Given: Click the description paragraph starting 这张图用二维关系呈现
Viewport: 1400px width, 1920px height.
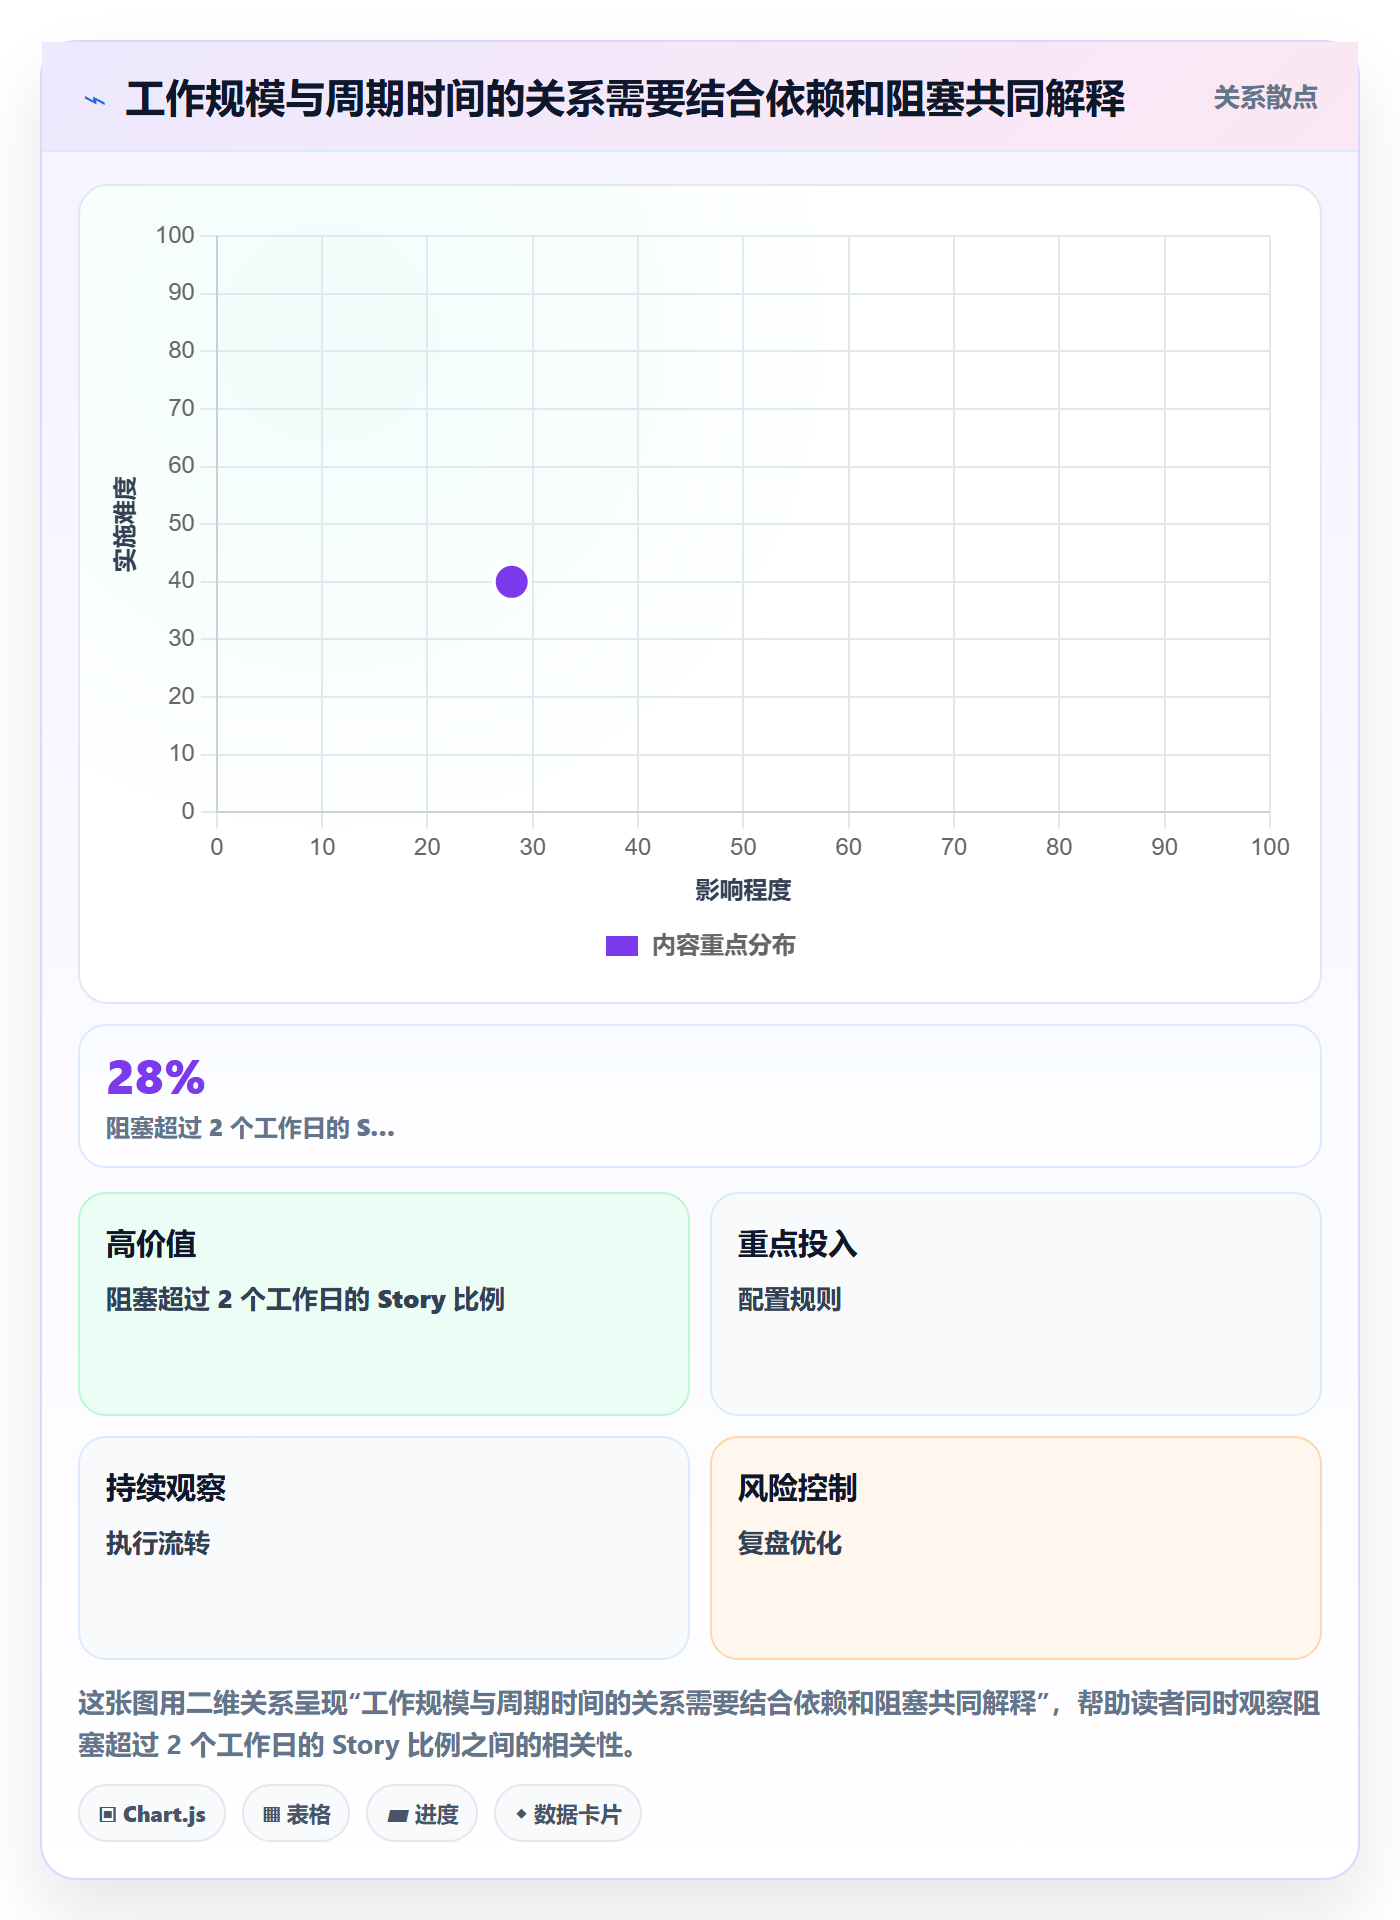Looking at the screenshot, I should click(699, 1724).
